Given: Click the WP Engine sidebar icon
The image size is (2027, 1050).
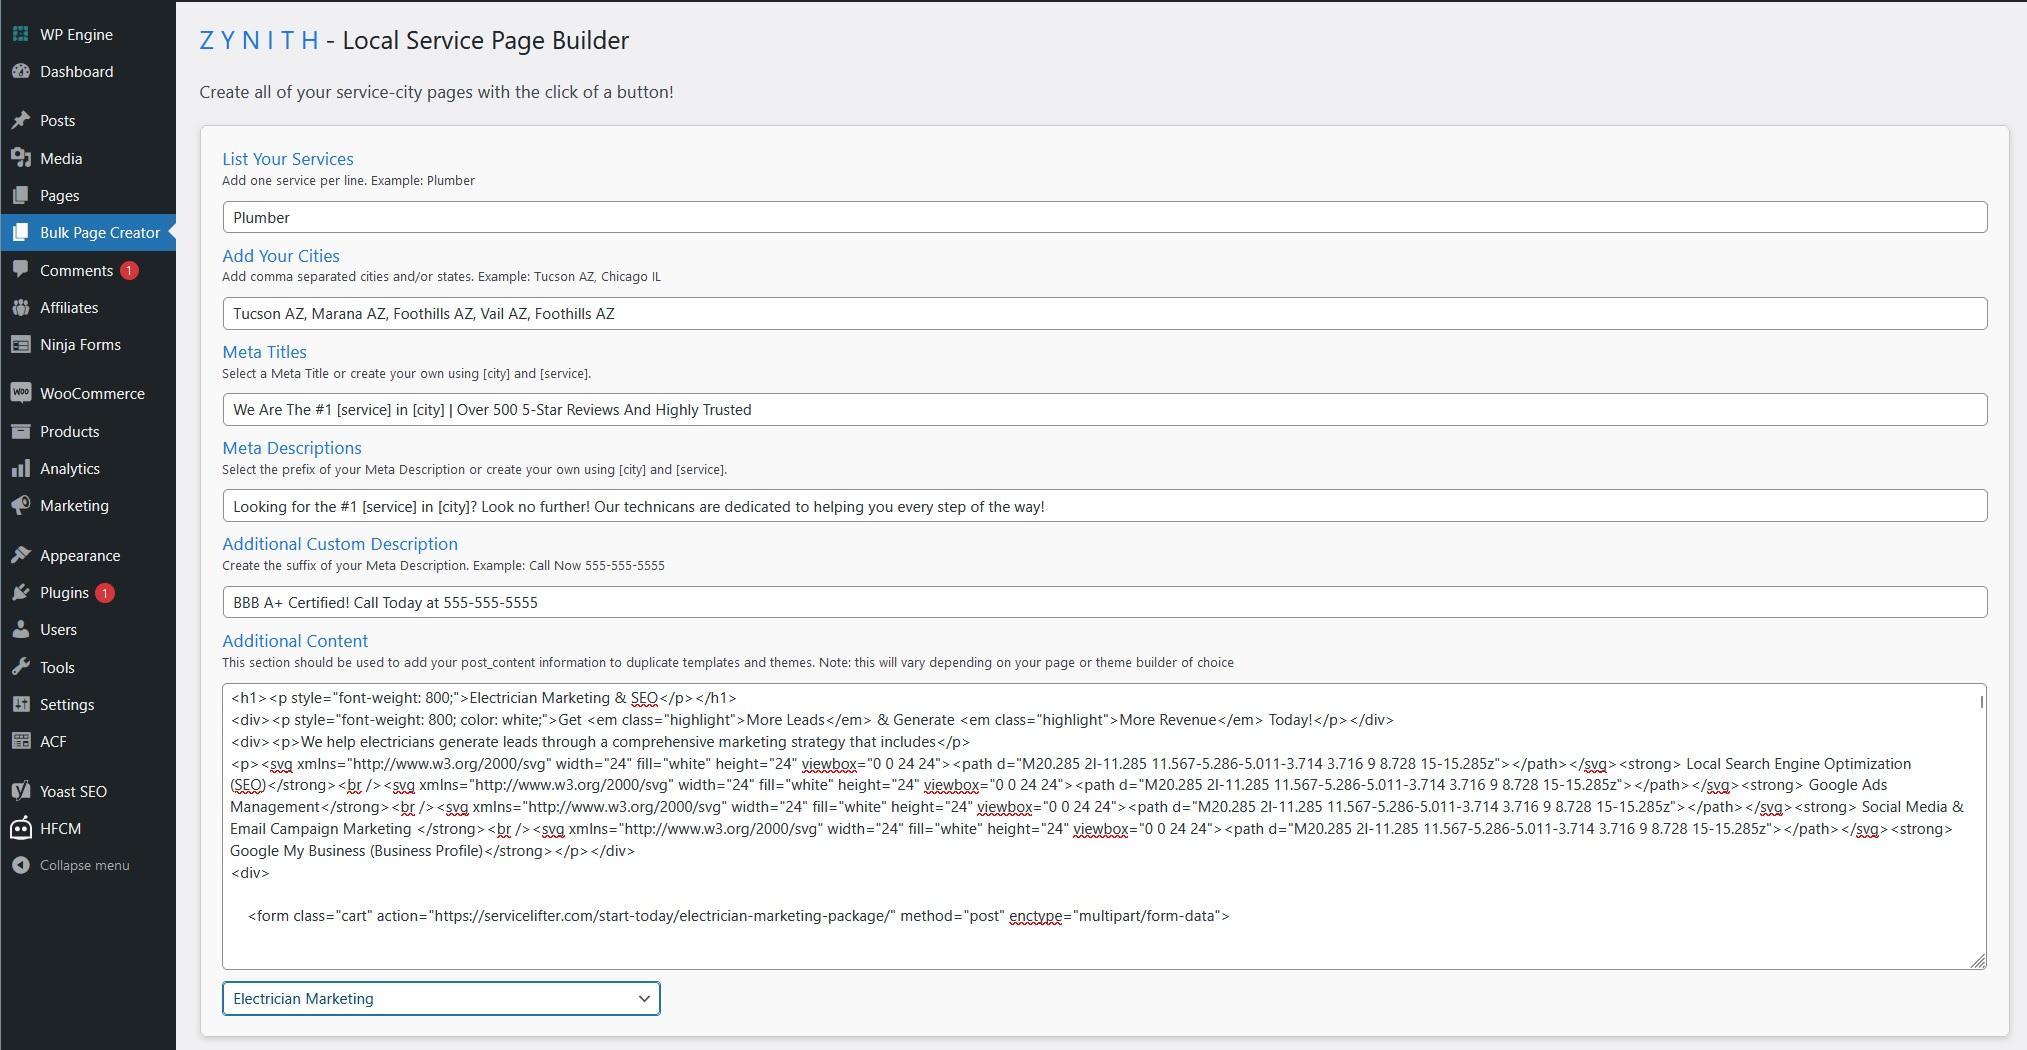Looking at the screenshot, I should pyautogui.click(x=20, y=34).
